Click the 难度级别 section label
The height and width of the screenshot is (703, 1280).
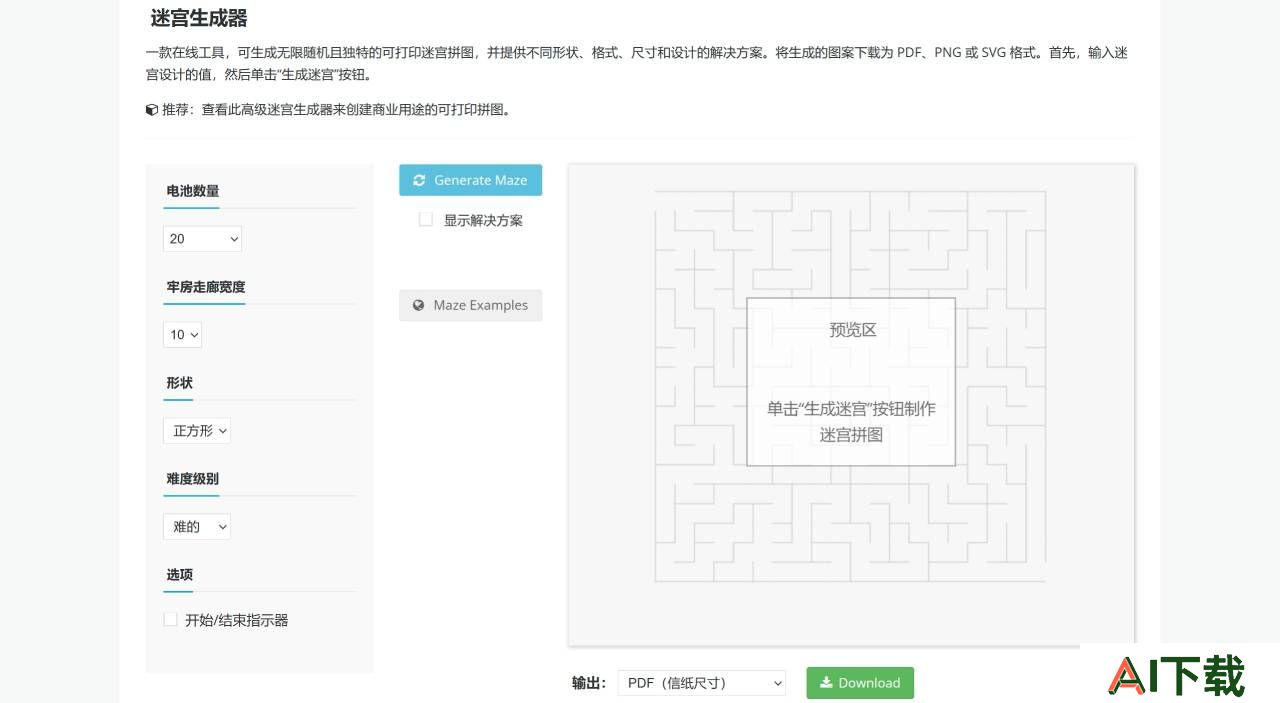point(193,479)
